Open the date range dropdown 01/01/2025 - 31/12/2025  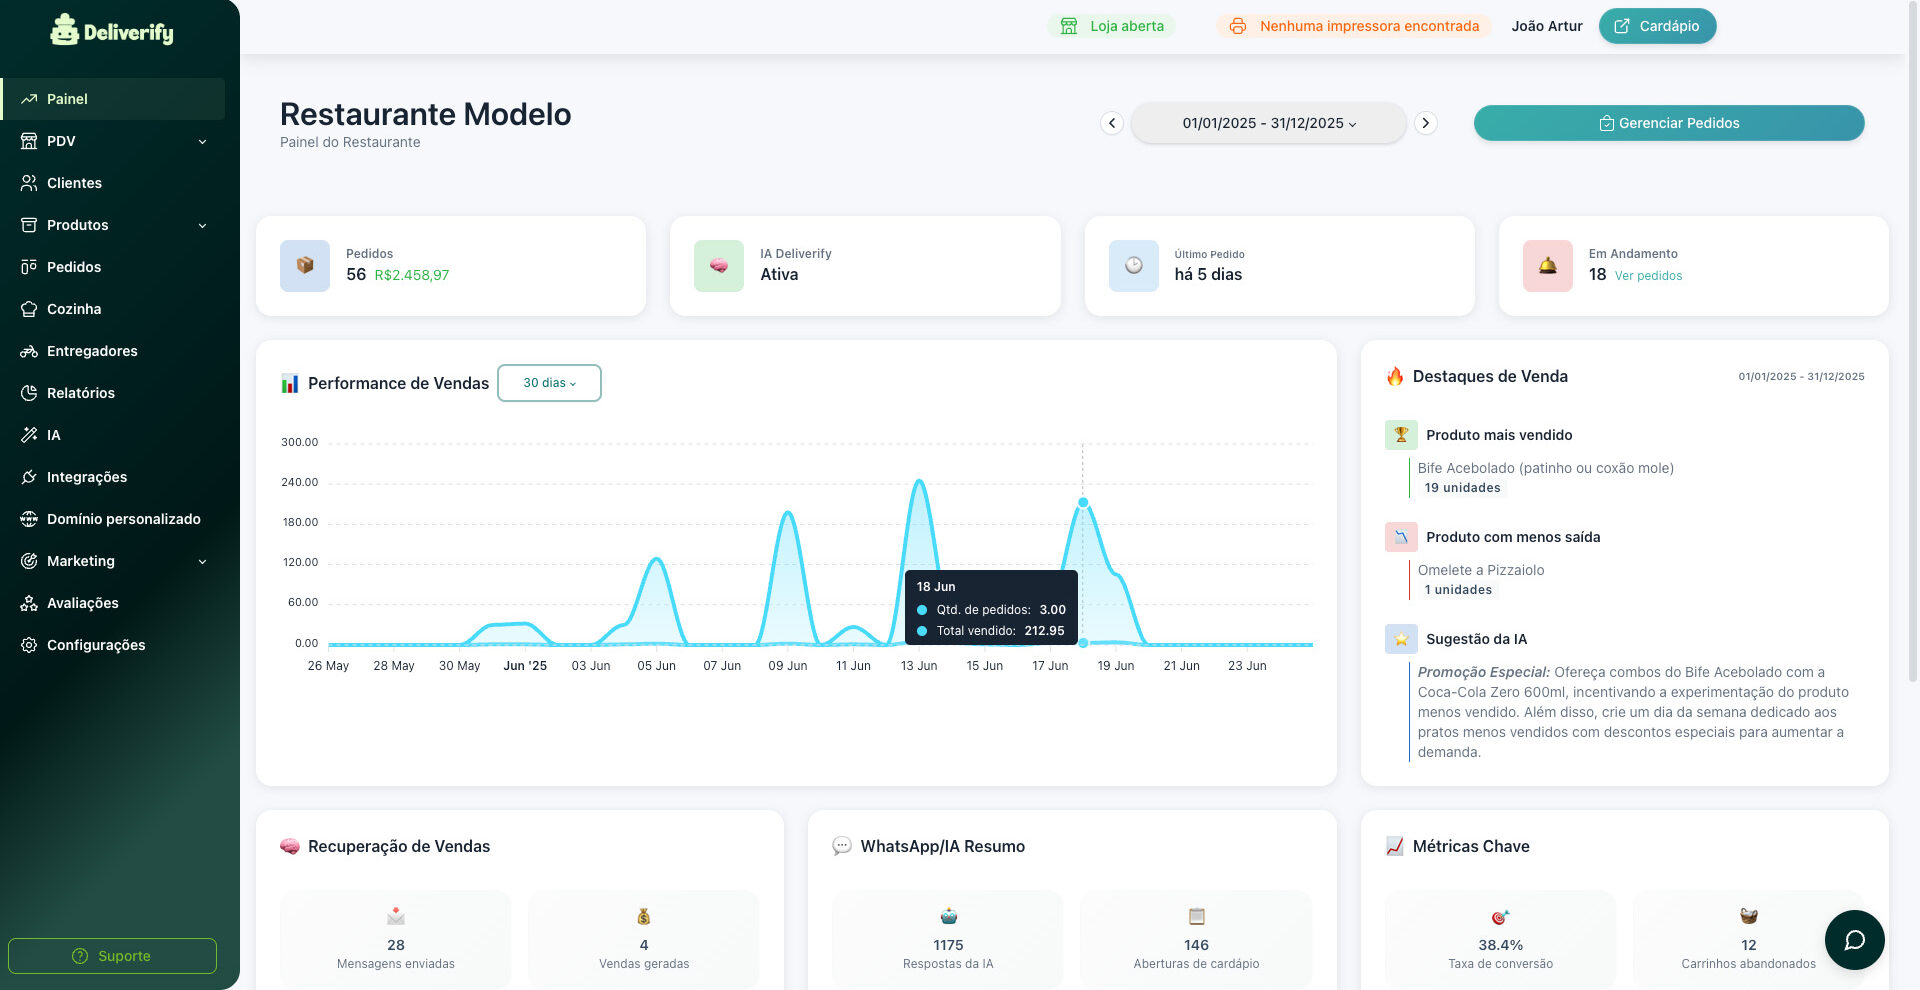1268,123
